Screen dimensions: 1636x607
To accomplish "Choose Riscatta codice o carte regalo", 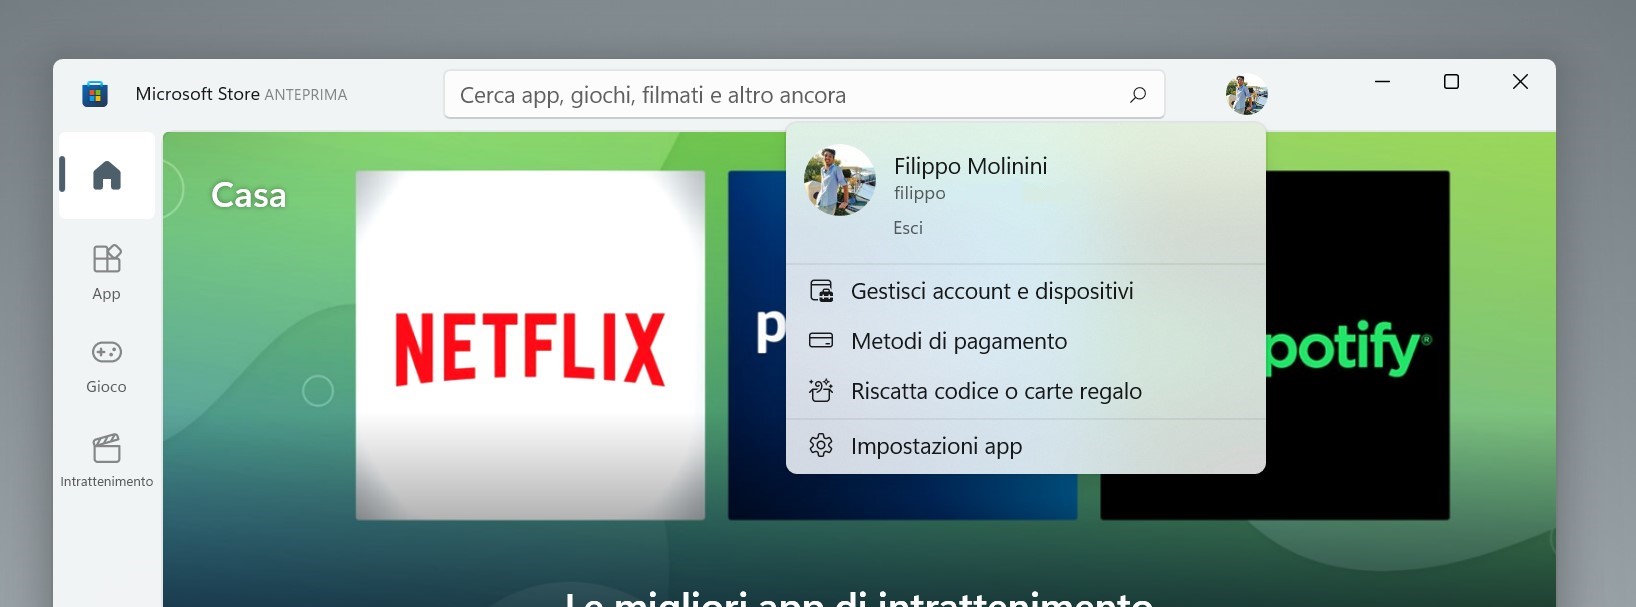I will point(1026,391).
